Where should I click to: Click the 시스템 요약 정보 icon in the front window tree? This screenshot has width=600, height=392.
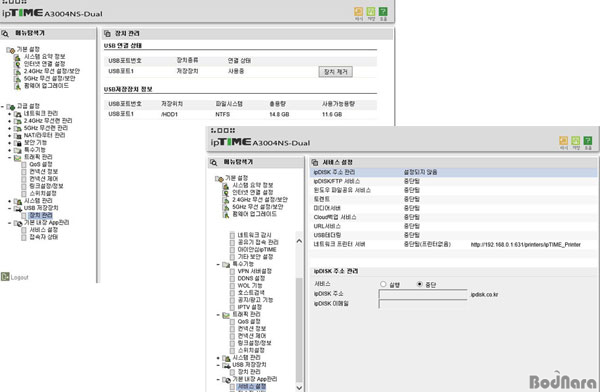(x=226, y=185)
